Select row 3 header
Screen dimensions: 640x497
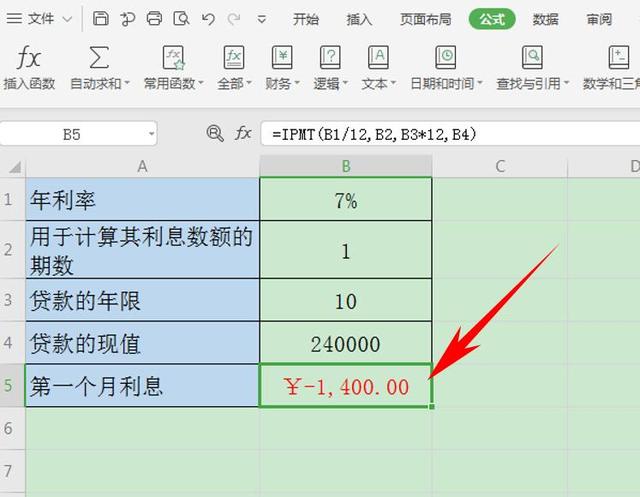(x=12, y=300)
